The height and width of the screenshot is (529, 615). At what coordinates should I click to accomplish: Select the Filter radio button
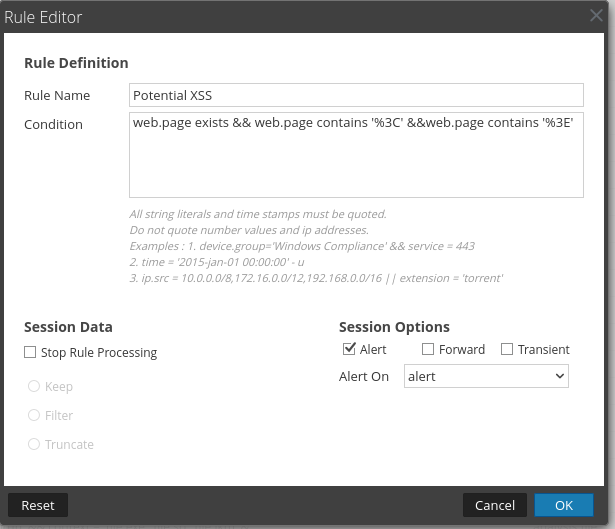(34, 415)
